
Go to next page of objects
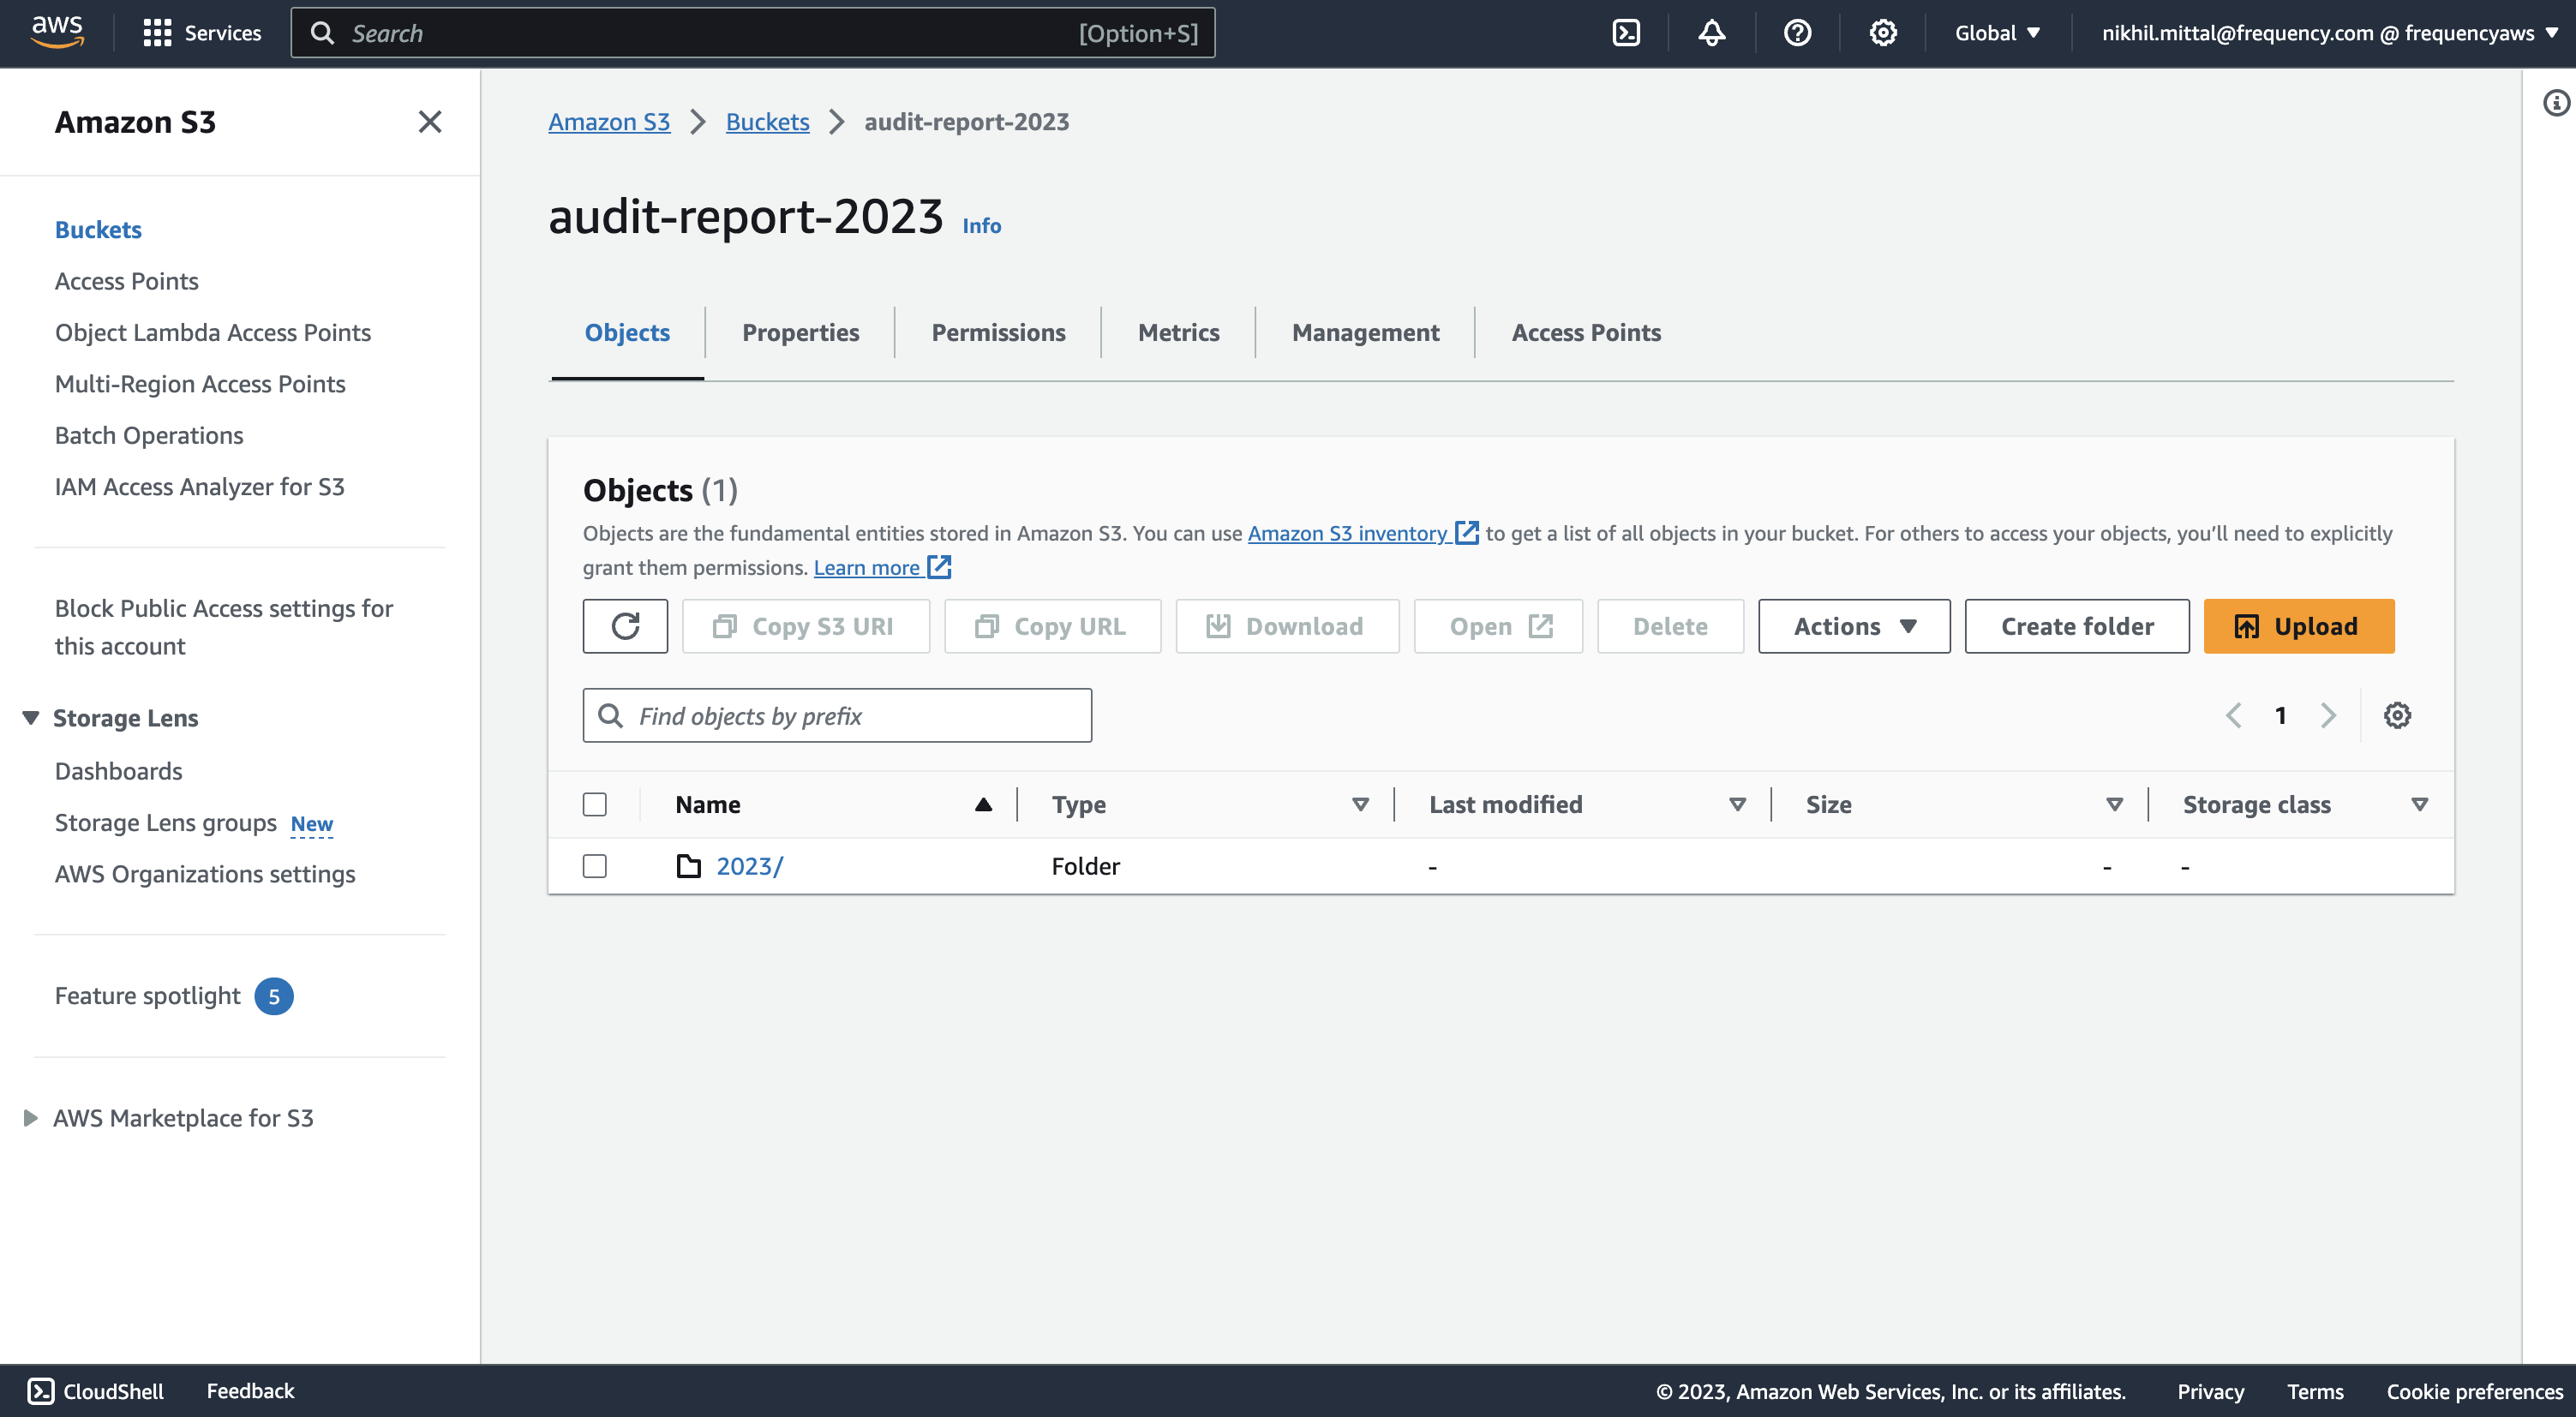click(x=2328, y=715)
